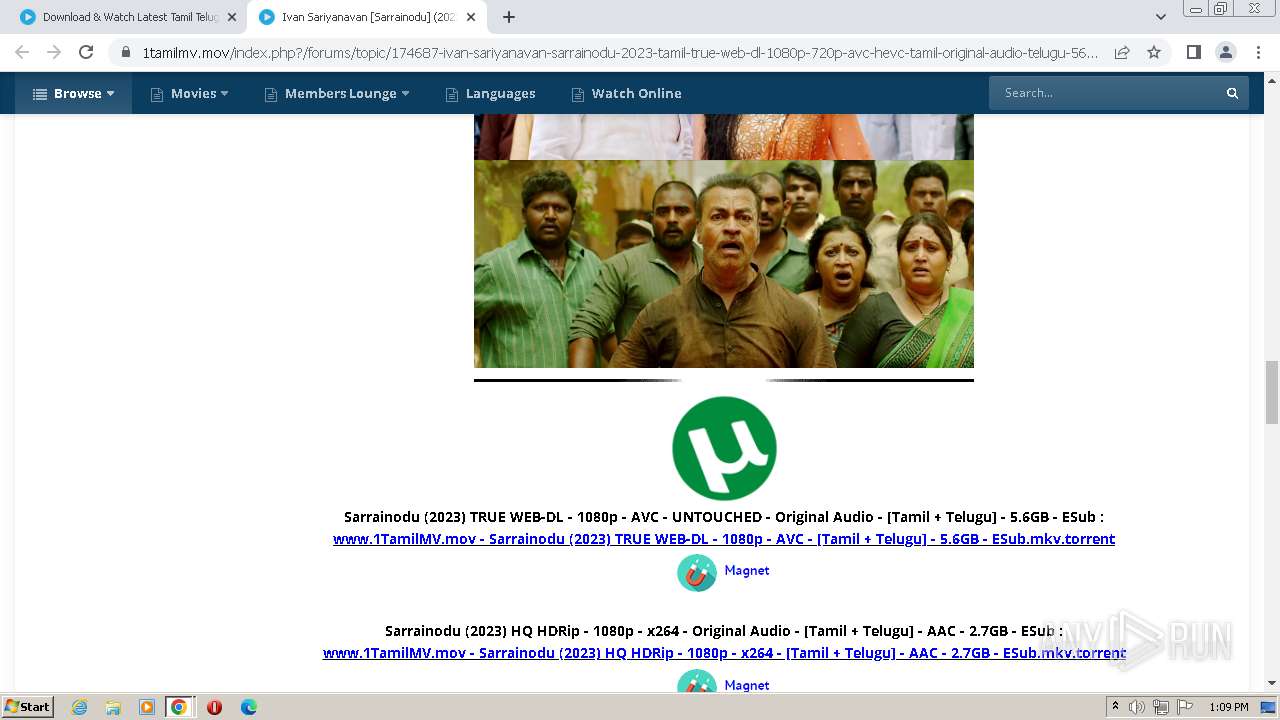Click the magnet icon for 5.6GB release
This screenshot has width=1280, height=720.
click(697, 573)
